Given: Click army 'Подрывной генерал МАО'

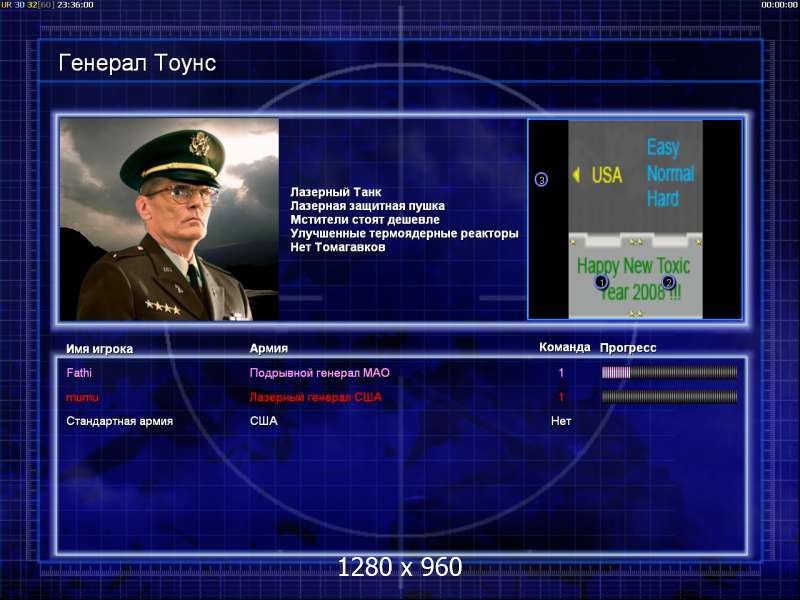Looking at the screenshot, I should [319, 373].
